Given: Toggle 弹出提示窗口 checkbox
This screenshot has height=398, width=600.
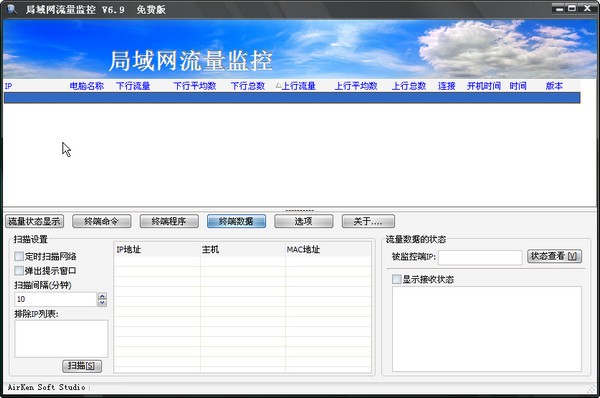Looking at the screenshot, I should pos(19,271).
